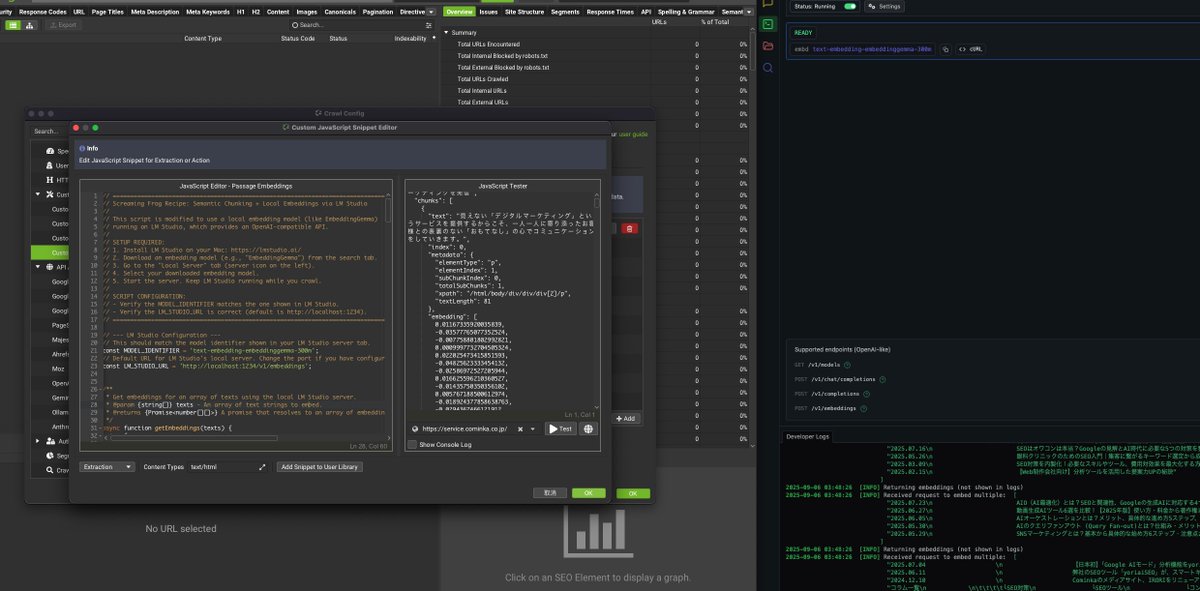Expand more right-panel tabs dropdown after Semantic
The width and height of the screenshot is (1200, 591).
point(750,11)
